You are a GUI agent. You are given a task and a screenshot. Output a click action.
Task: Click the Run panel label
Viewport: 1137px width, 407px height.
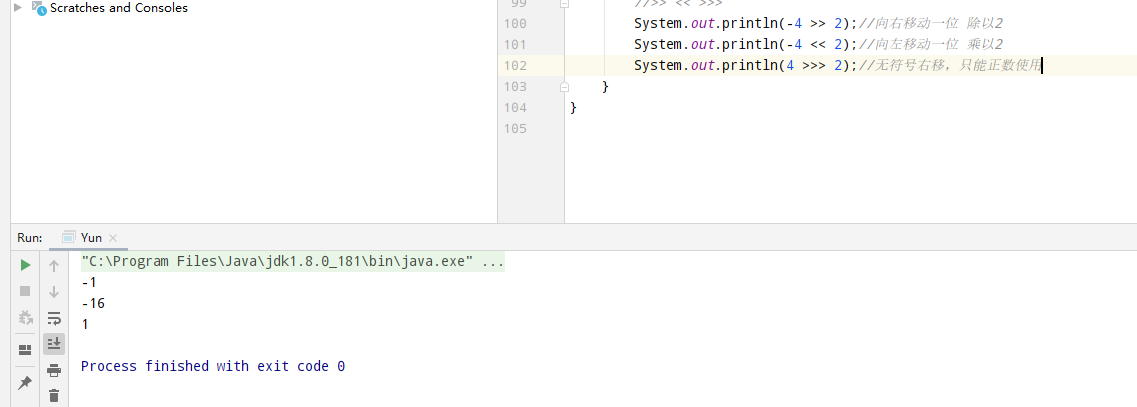29,238
